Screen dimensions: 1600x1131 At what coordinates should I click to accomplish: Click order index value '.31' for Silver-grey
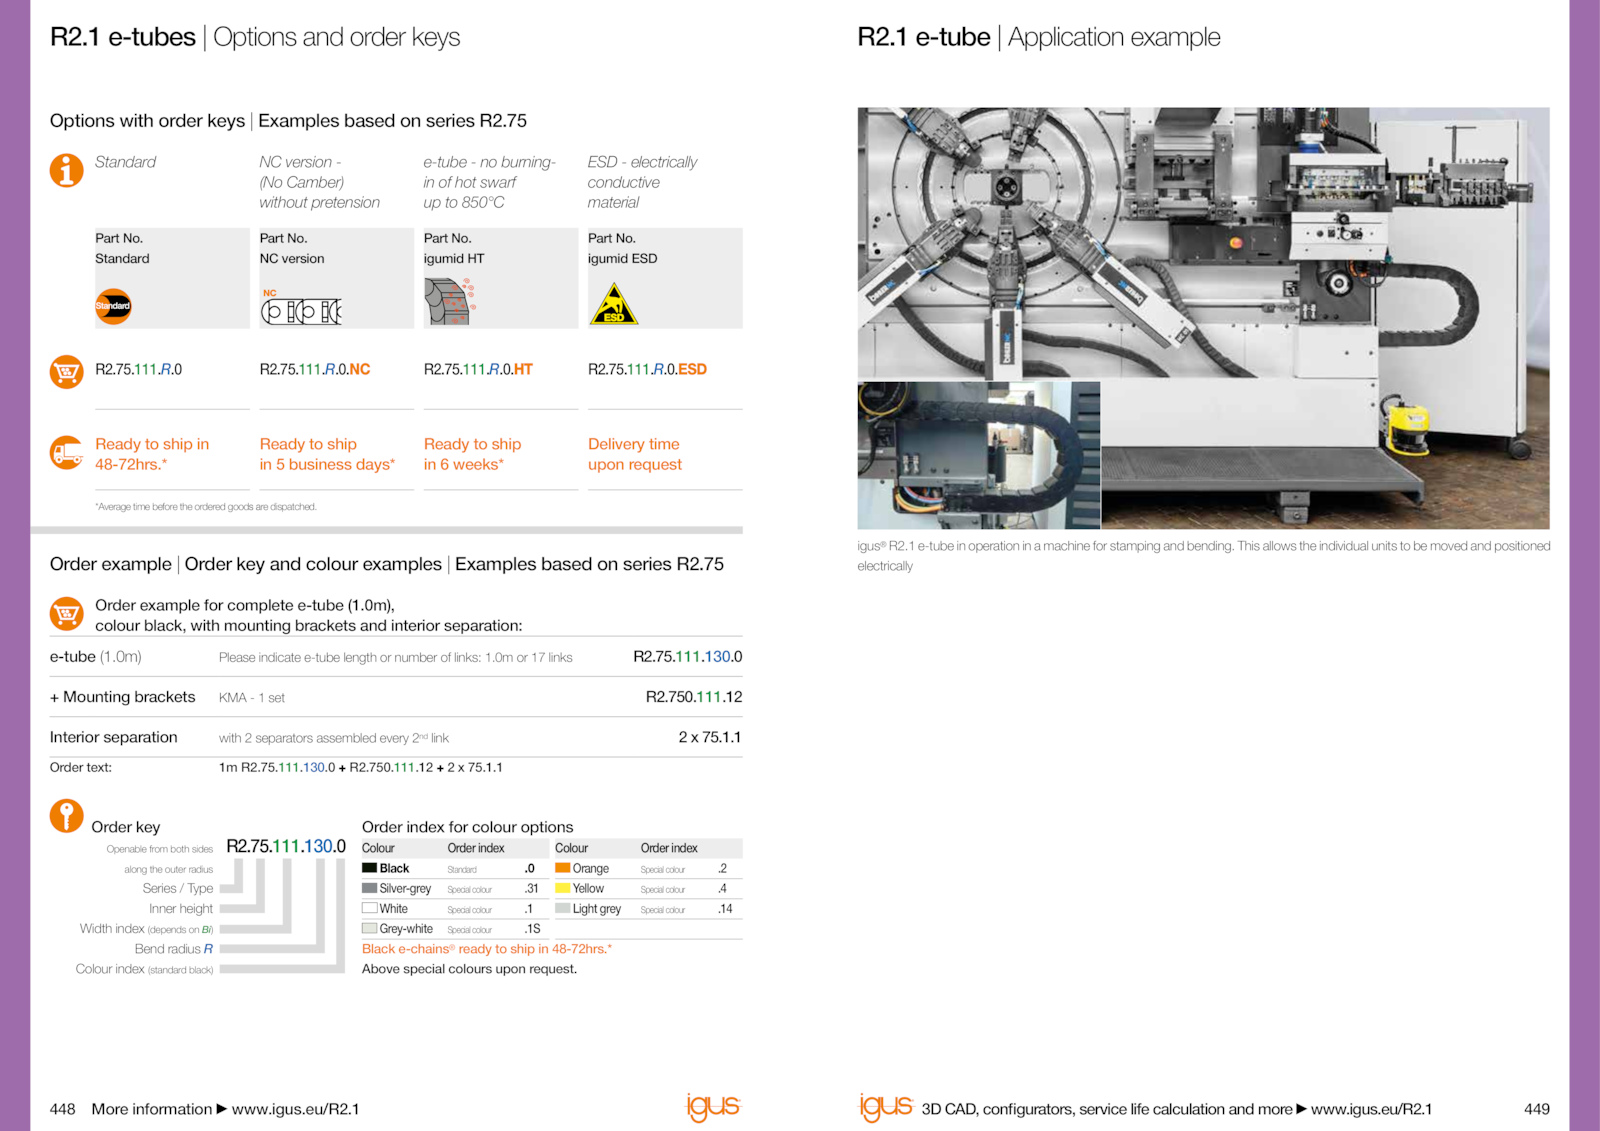click(x=532, y=888)
